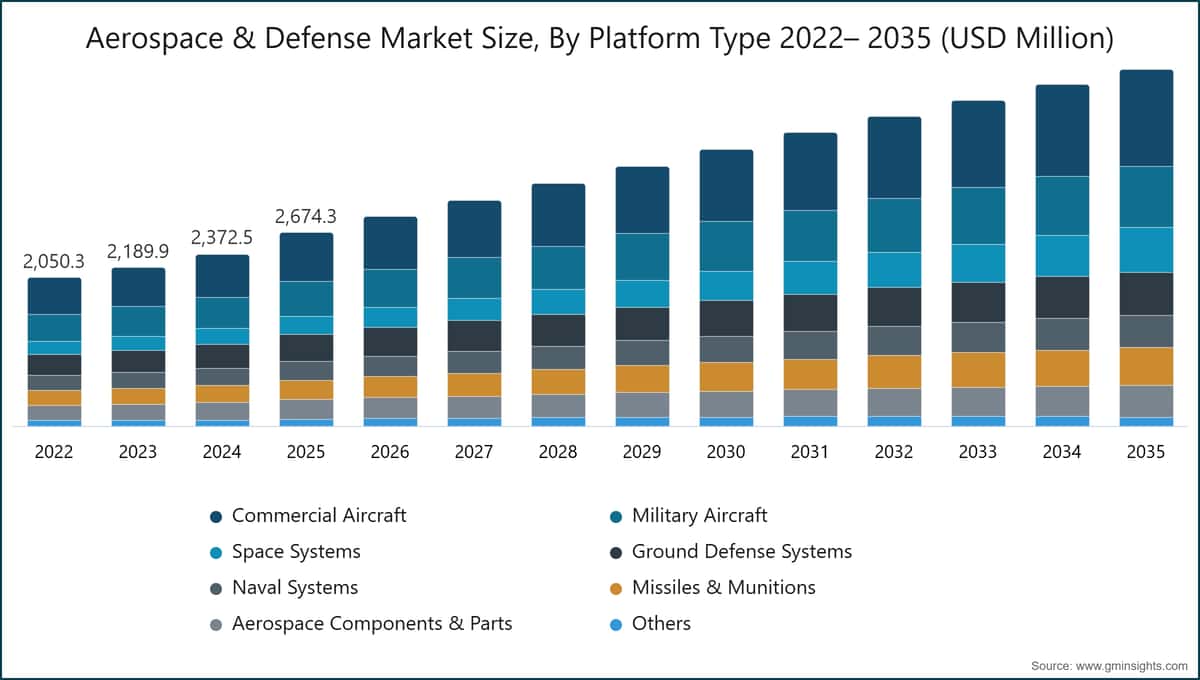Select the 'Aerospace Components & Parts' legend label
Screen dimensions: 1200x680
point(372,624)
